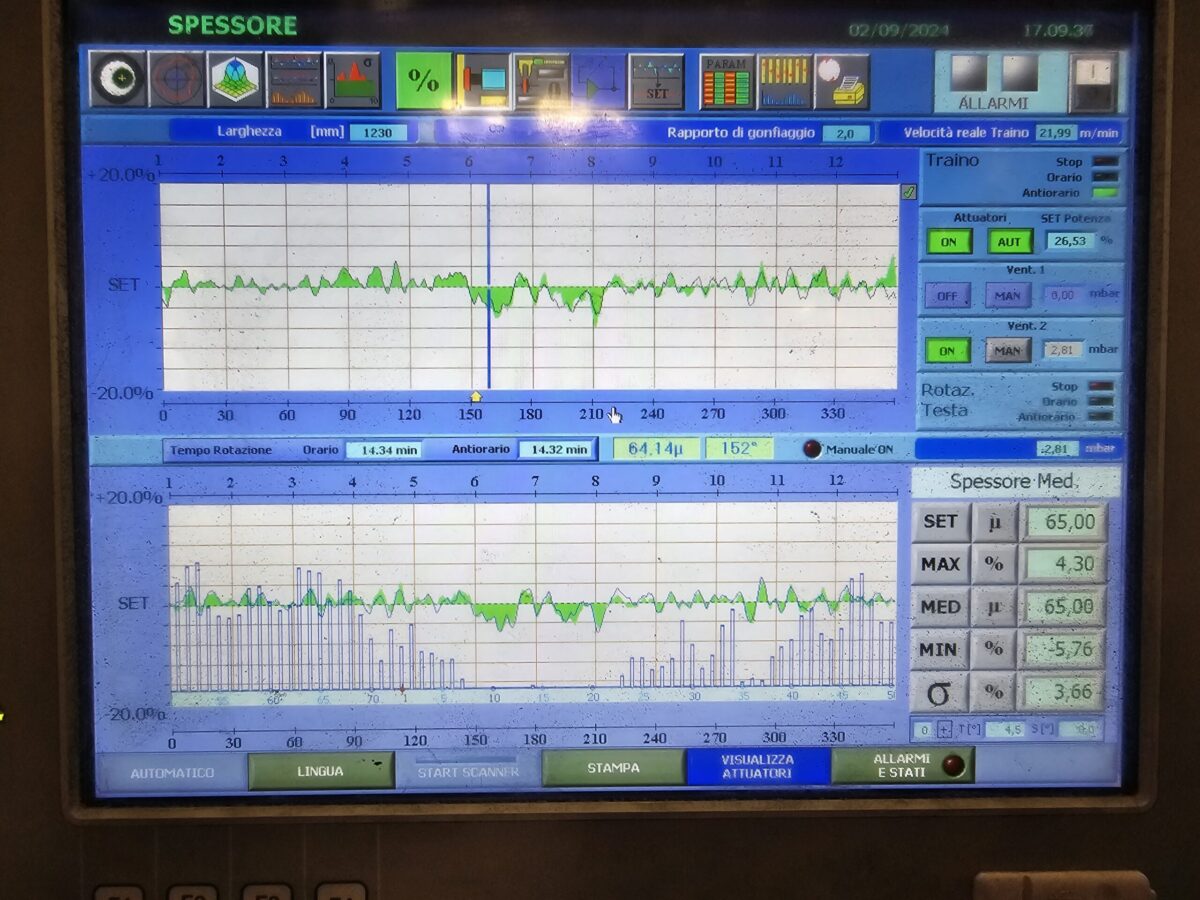Toggle Attuatori ON button
This screenshot has width=1200, height=900.
948,241
